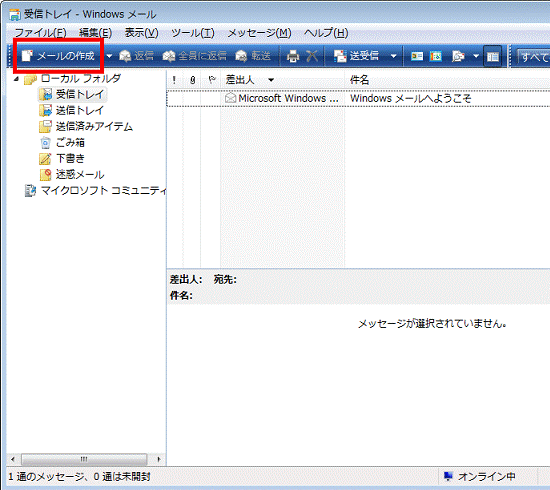Toggle the folder list pane icon

pos(492,56)
